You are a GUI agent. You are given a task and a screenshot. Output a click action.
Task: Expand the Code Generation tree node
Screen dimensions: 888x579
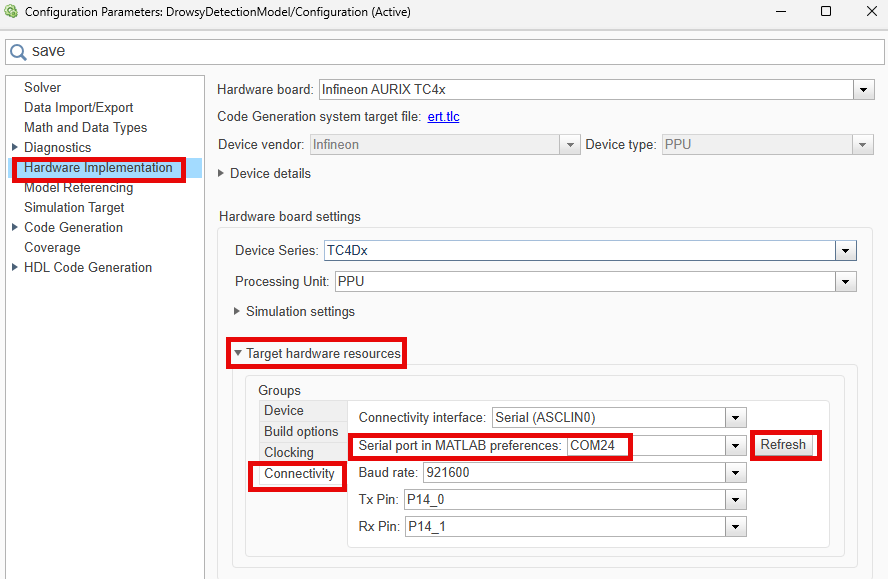pos(15,227)
